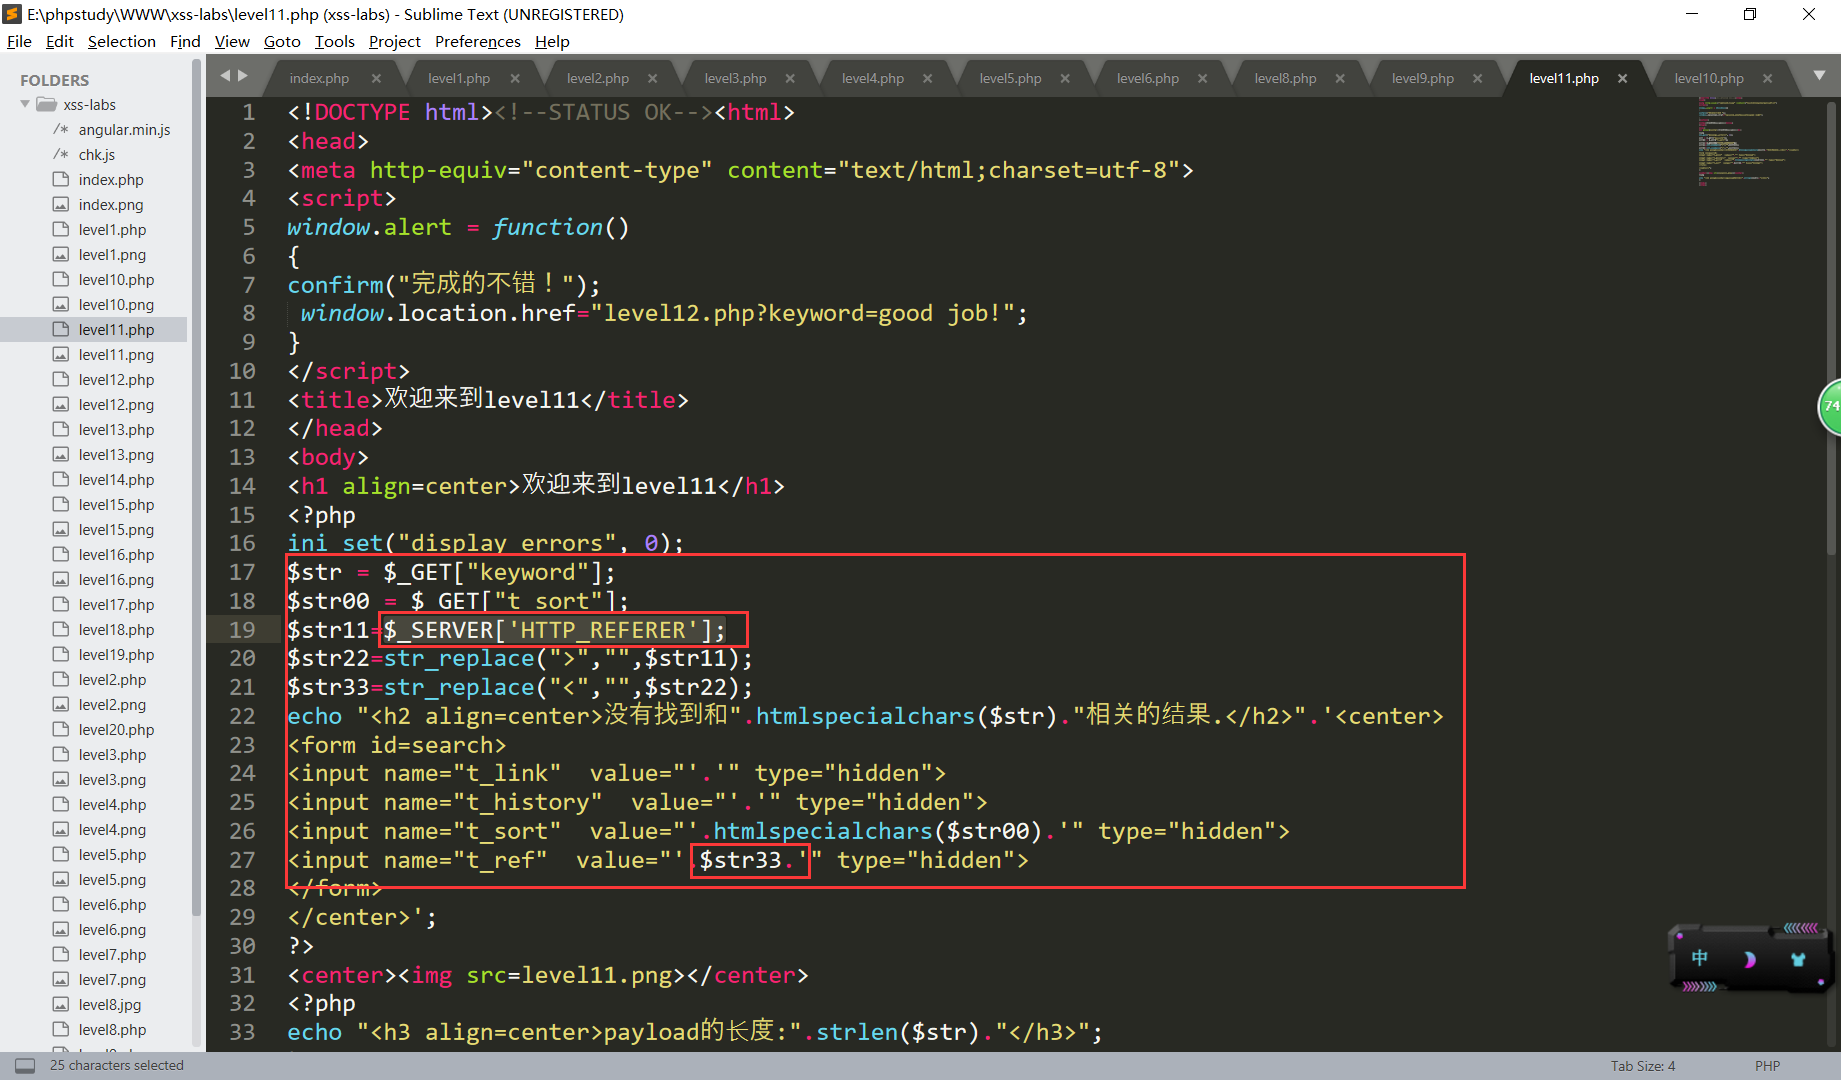The height and width of the screenshot is (1080, 1841).
Task: Open the Selection menu
Action: point(122,41)
